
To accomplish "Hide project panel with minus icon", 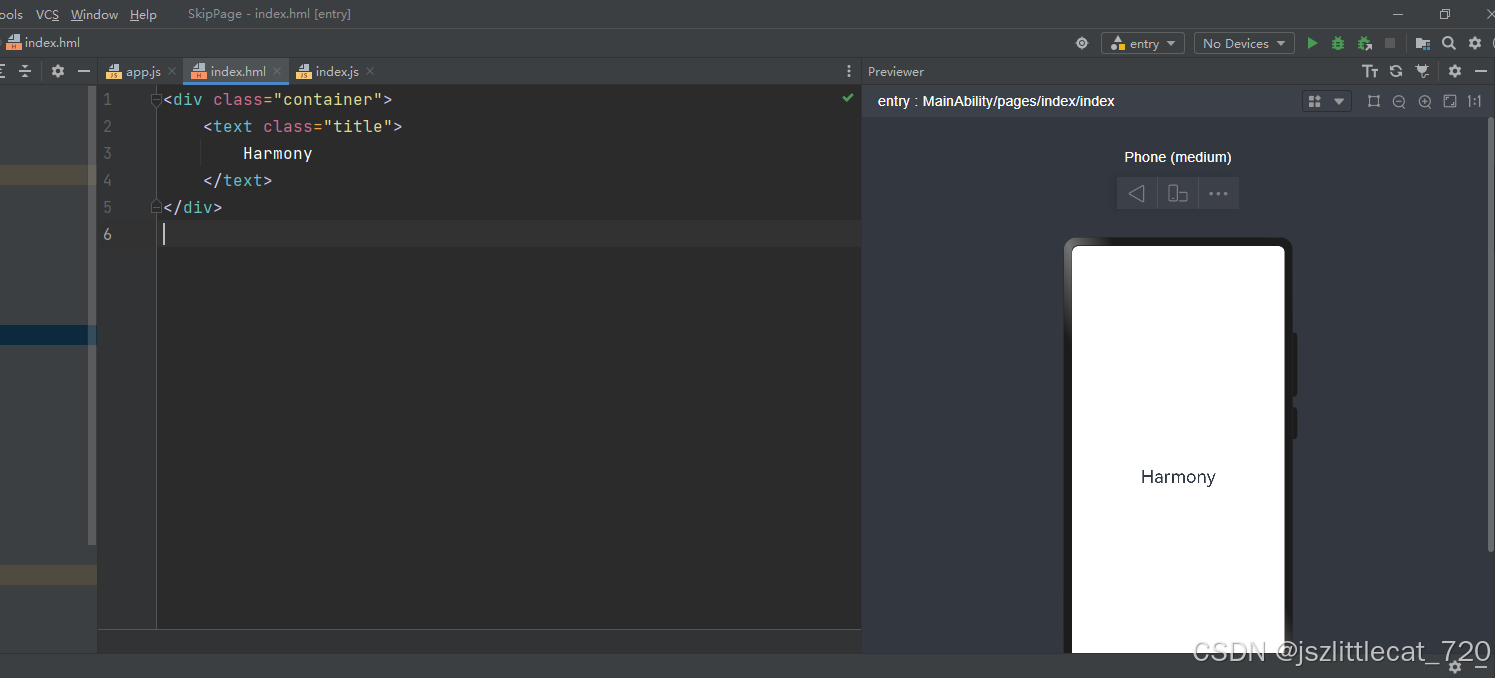I will click(x=84, y=71).
